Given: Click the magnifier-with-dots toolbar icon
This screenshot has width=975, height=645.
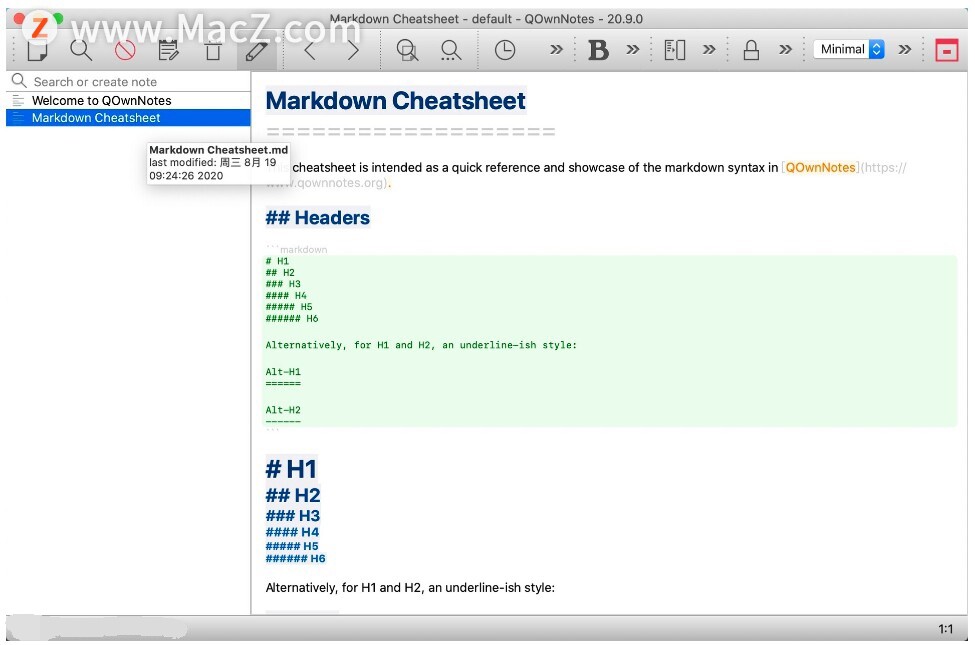Looking at the screenshot, I should (450, 50).
